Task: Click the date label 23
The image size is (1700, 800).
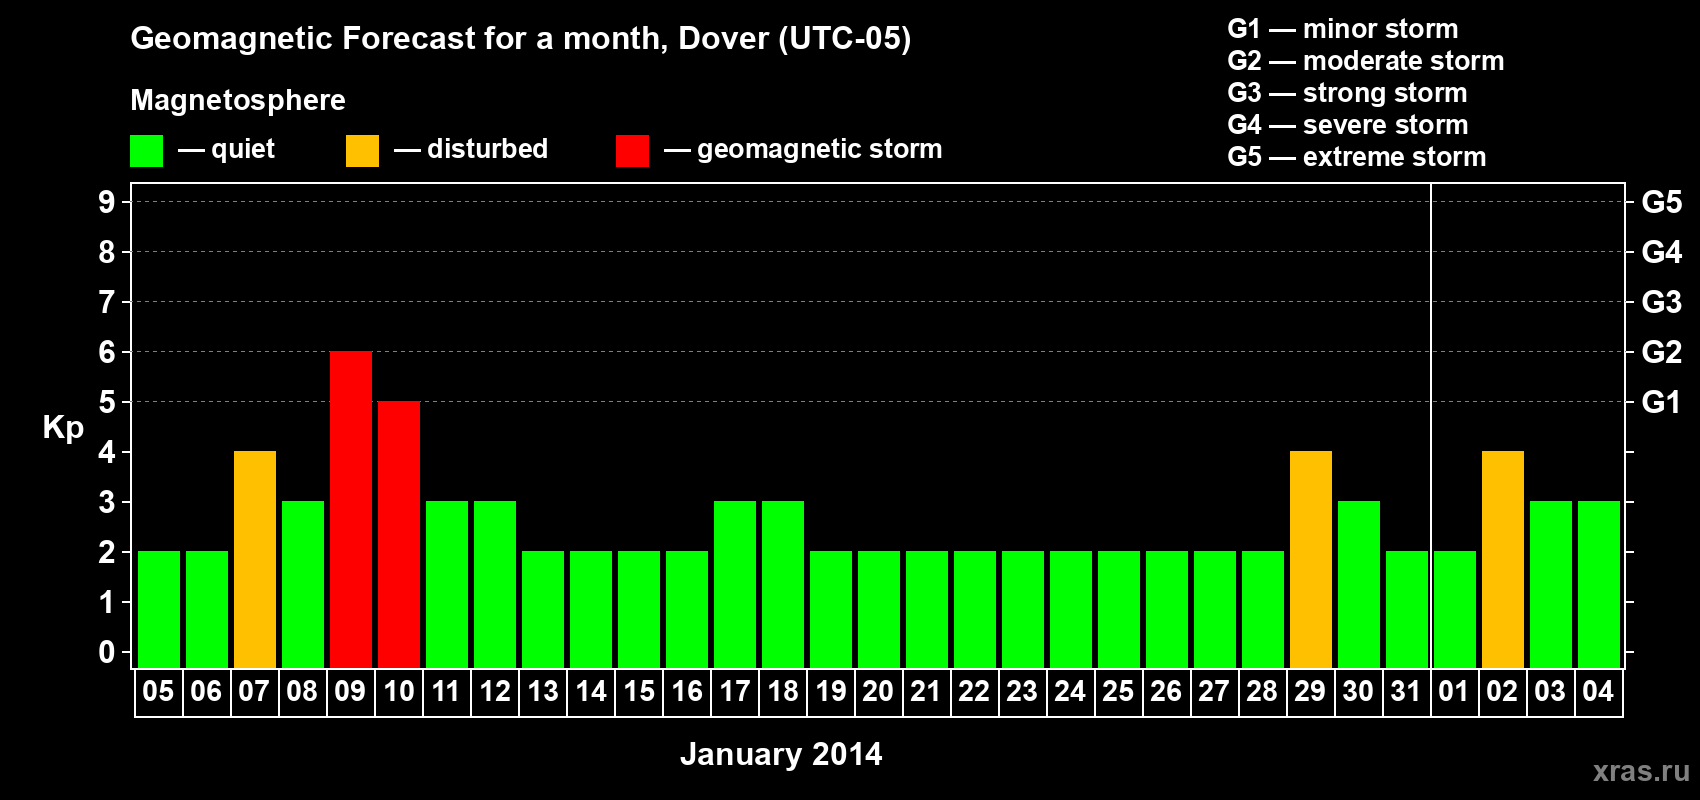Action: click(x=1022, y=692)
